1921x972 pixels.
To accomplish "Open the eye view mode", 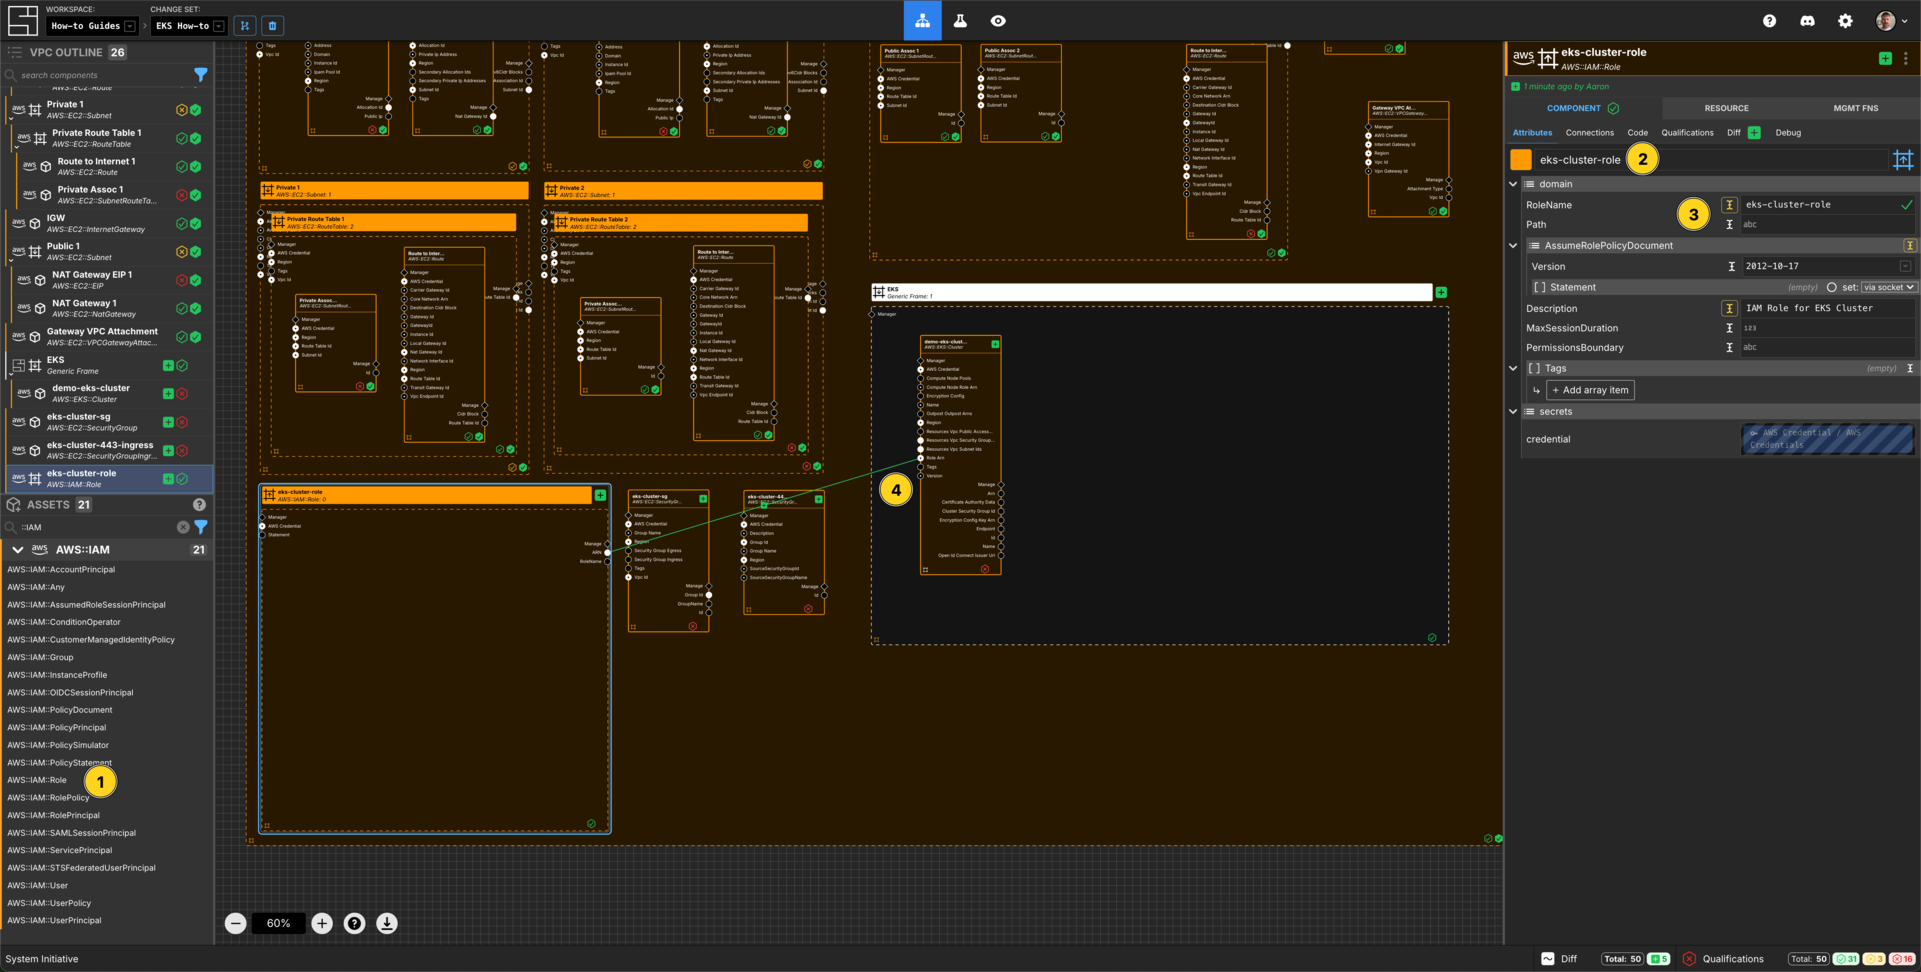I will point(998,20).
